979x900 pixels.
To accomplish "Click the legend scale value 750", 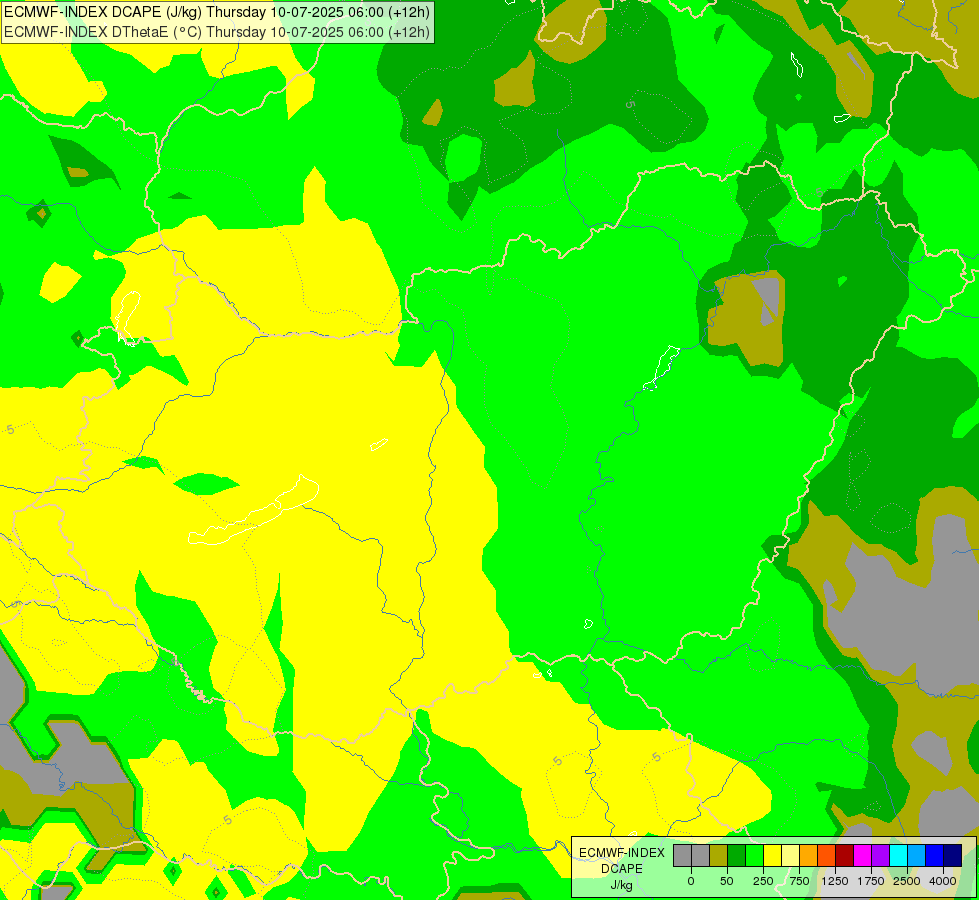I will point(799,881).
